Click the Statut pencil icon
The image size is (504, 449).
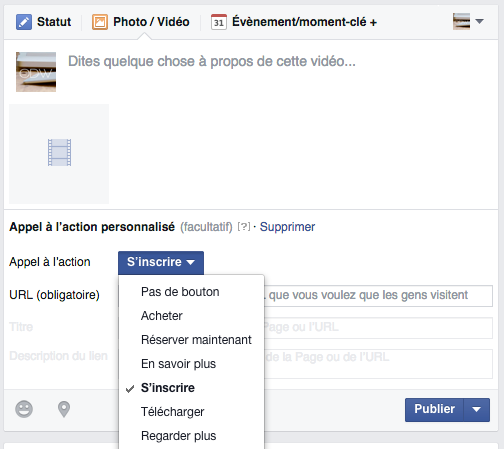tap(24, 22)
